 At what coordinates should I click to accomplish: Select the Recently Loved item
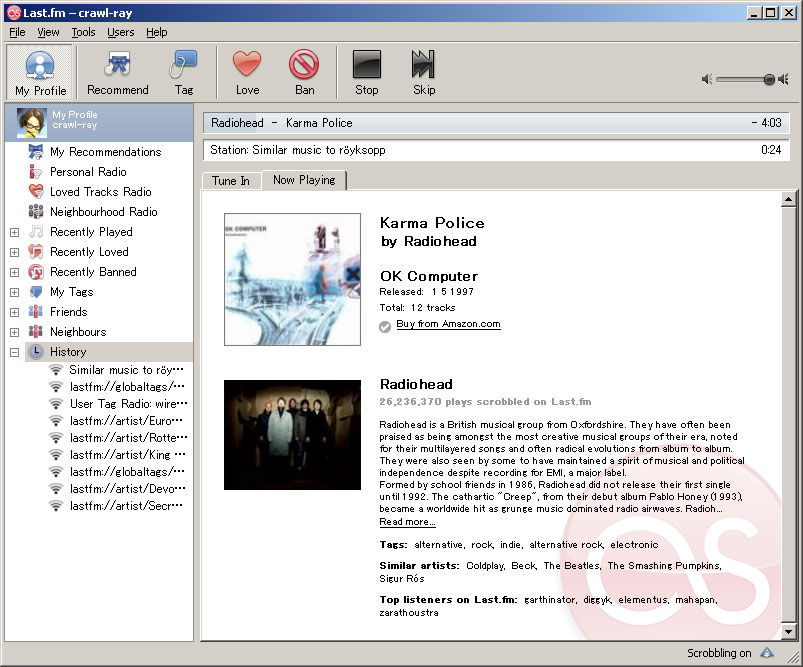pyautogui.click(x=89, y=252)
